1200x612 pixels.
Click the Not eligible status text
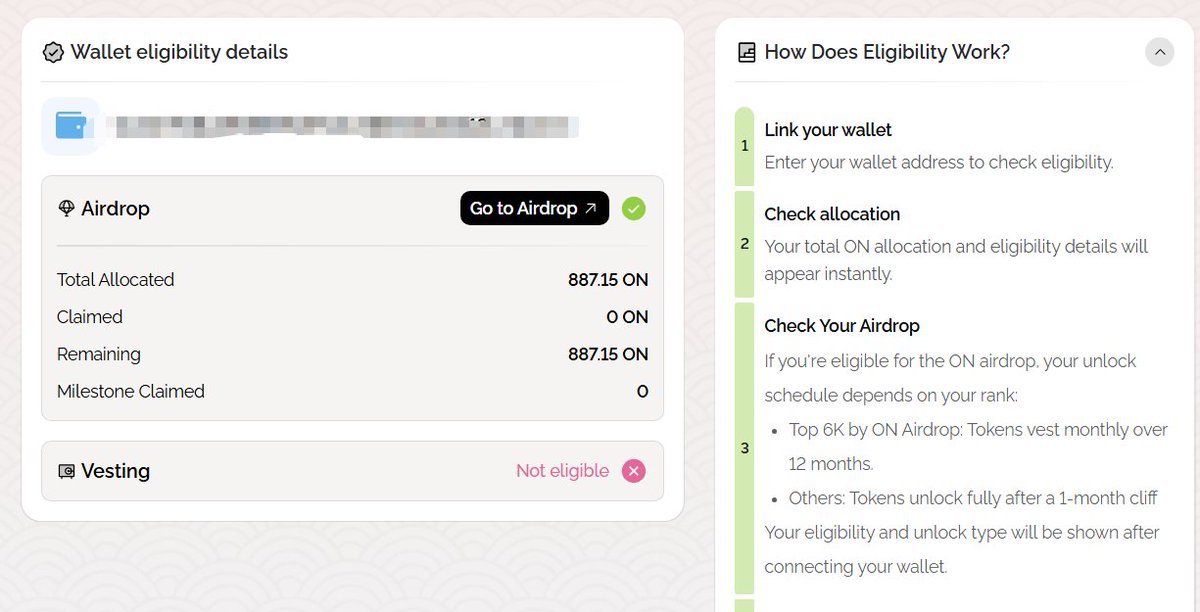[562, 471]
